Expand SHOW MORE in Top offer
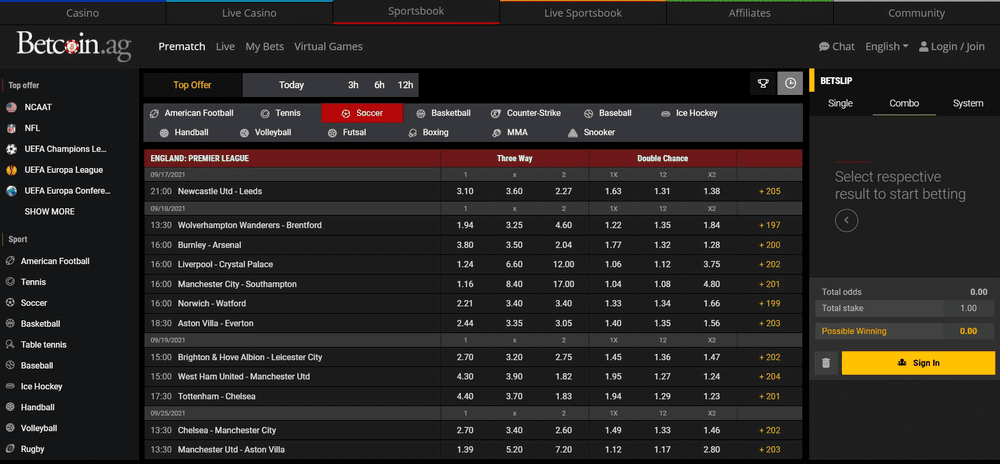1000x464 pixels. pos(50,212)
